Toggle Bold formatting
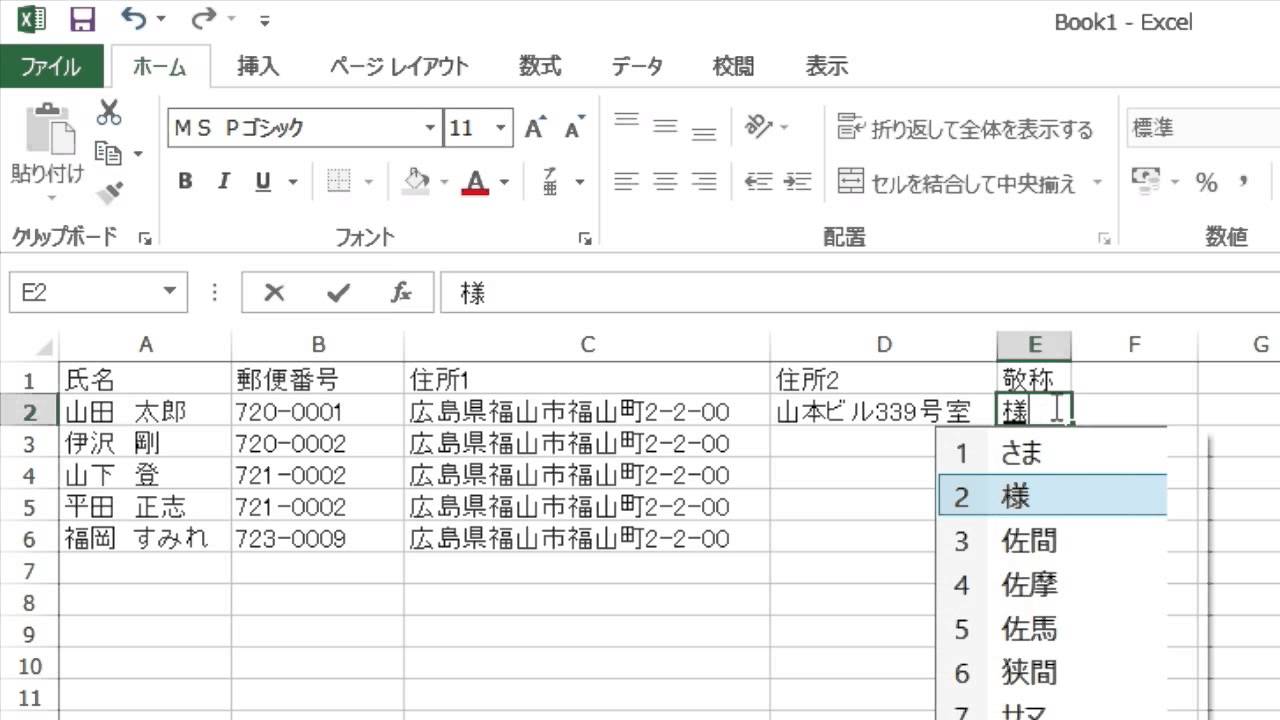 (x=185, y=182)
